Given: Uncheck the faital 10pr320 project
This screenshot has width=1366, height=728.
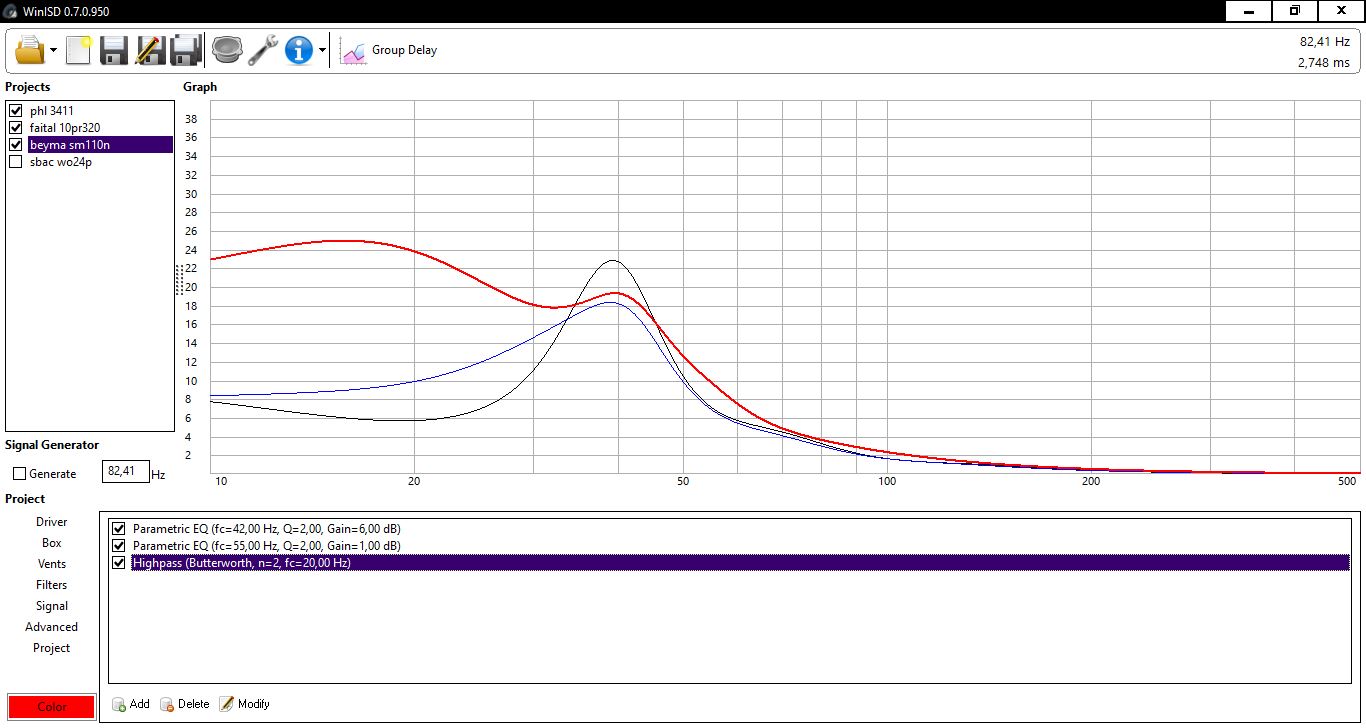Looking at the screenshot, I should pos(16,128).
